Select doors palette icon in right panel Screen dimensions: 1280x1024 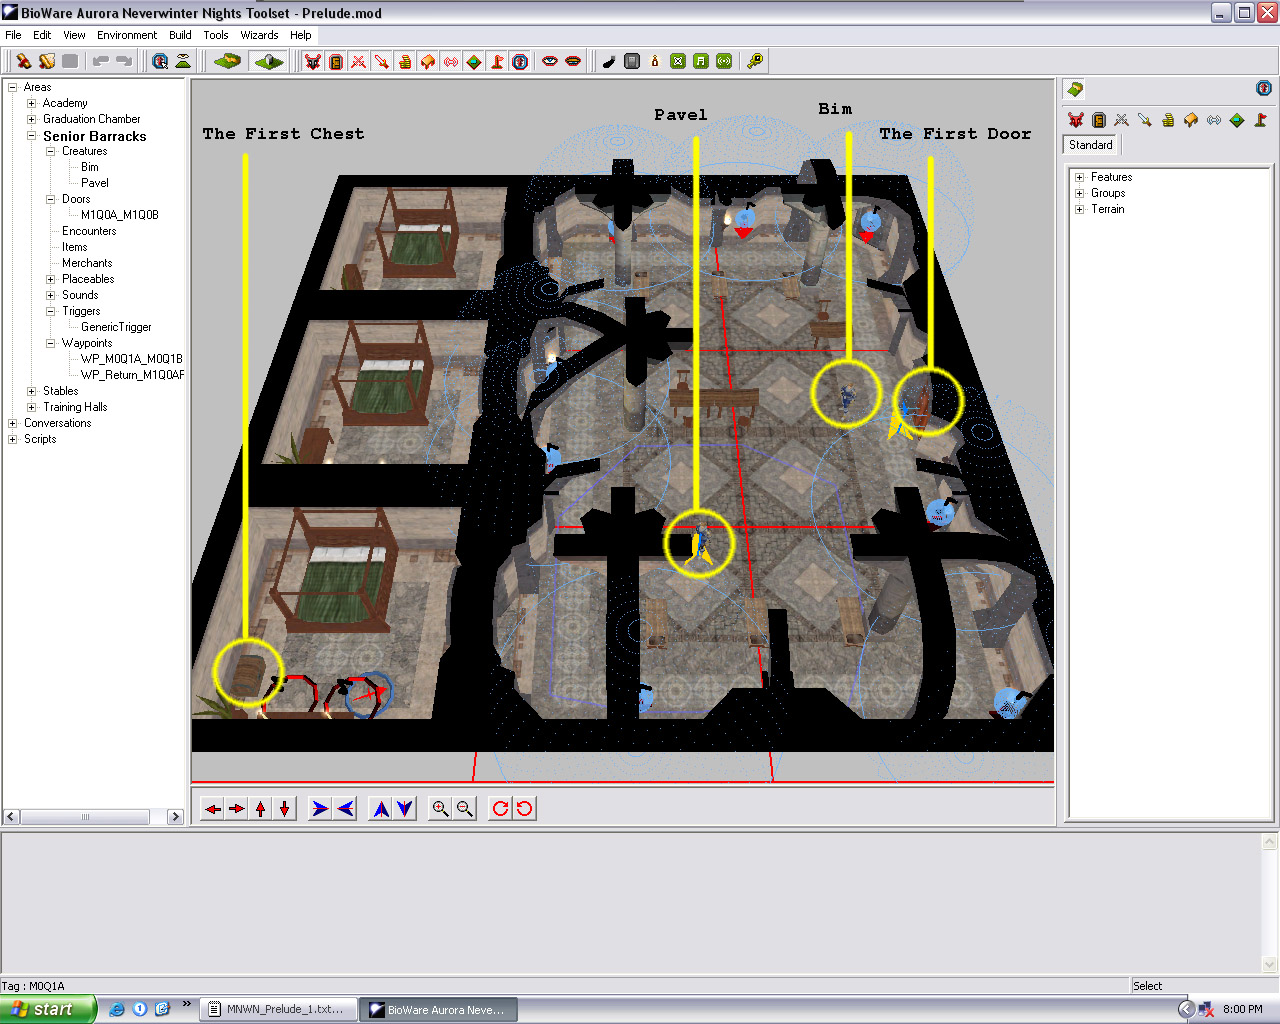(1099, 120)
